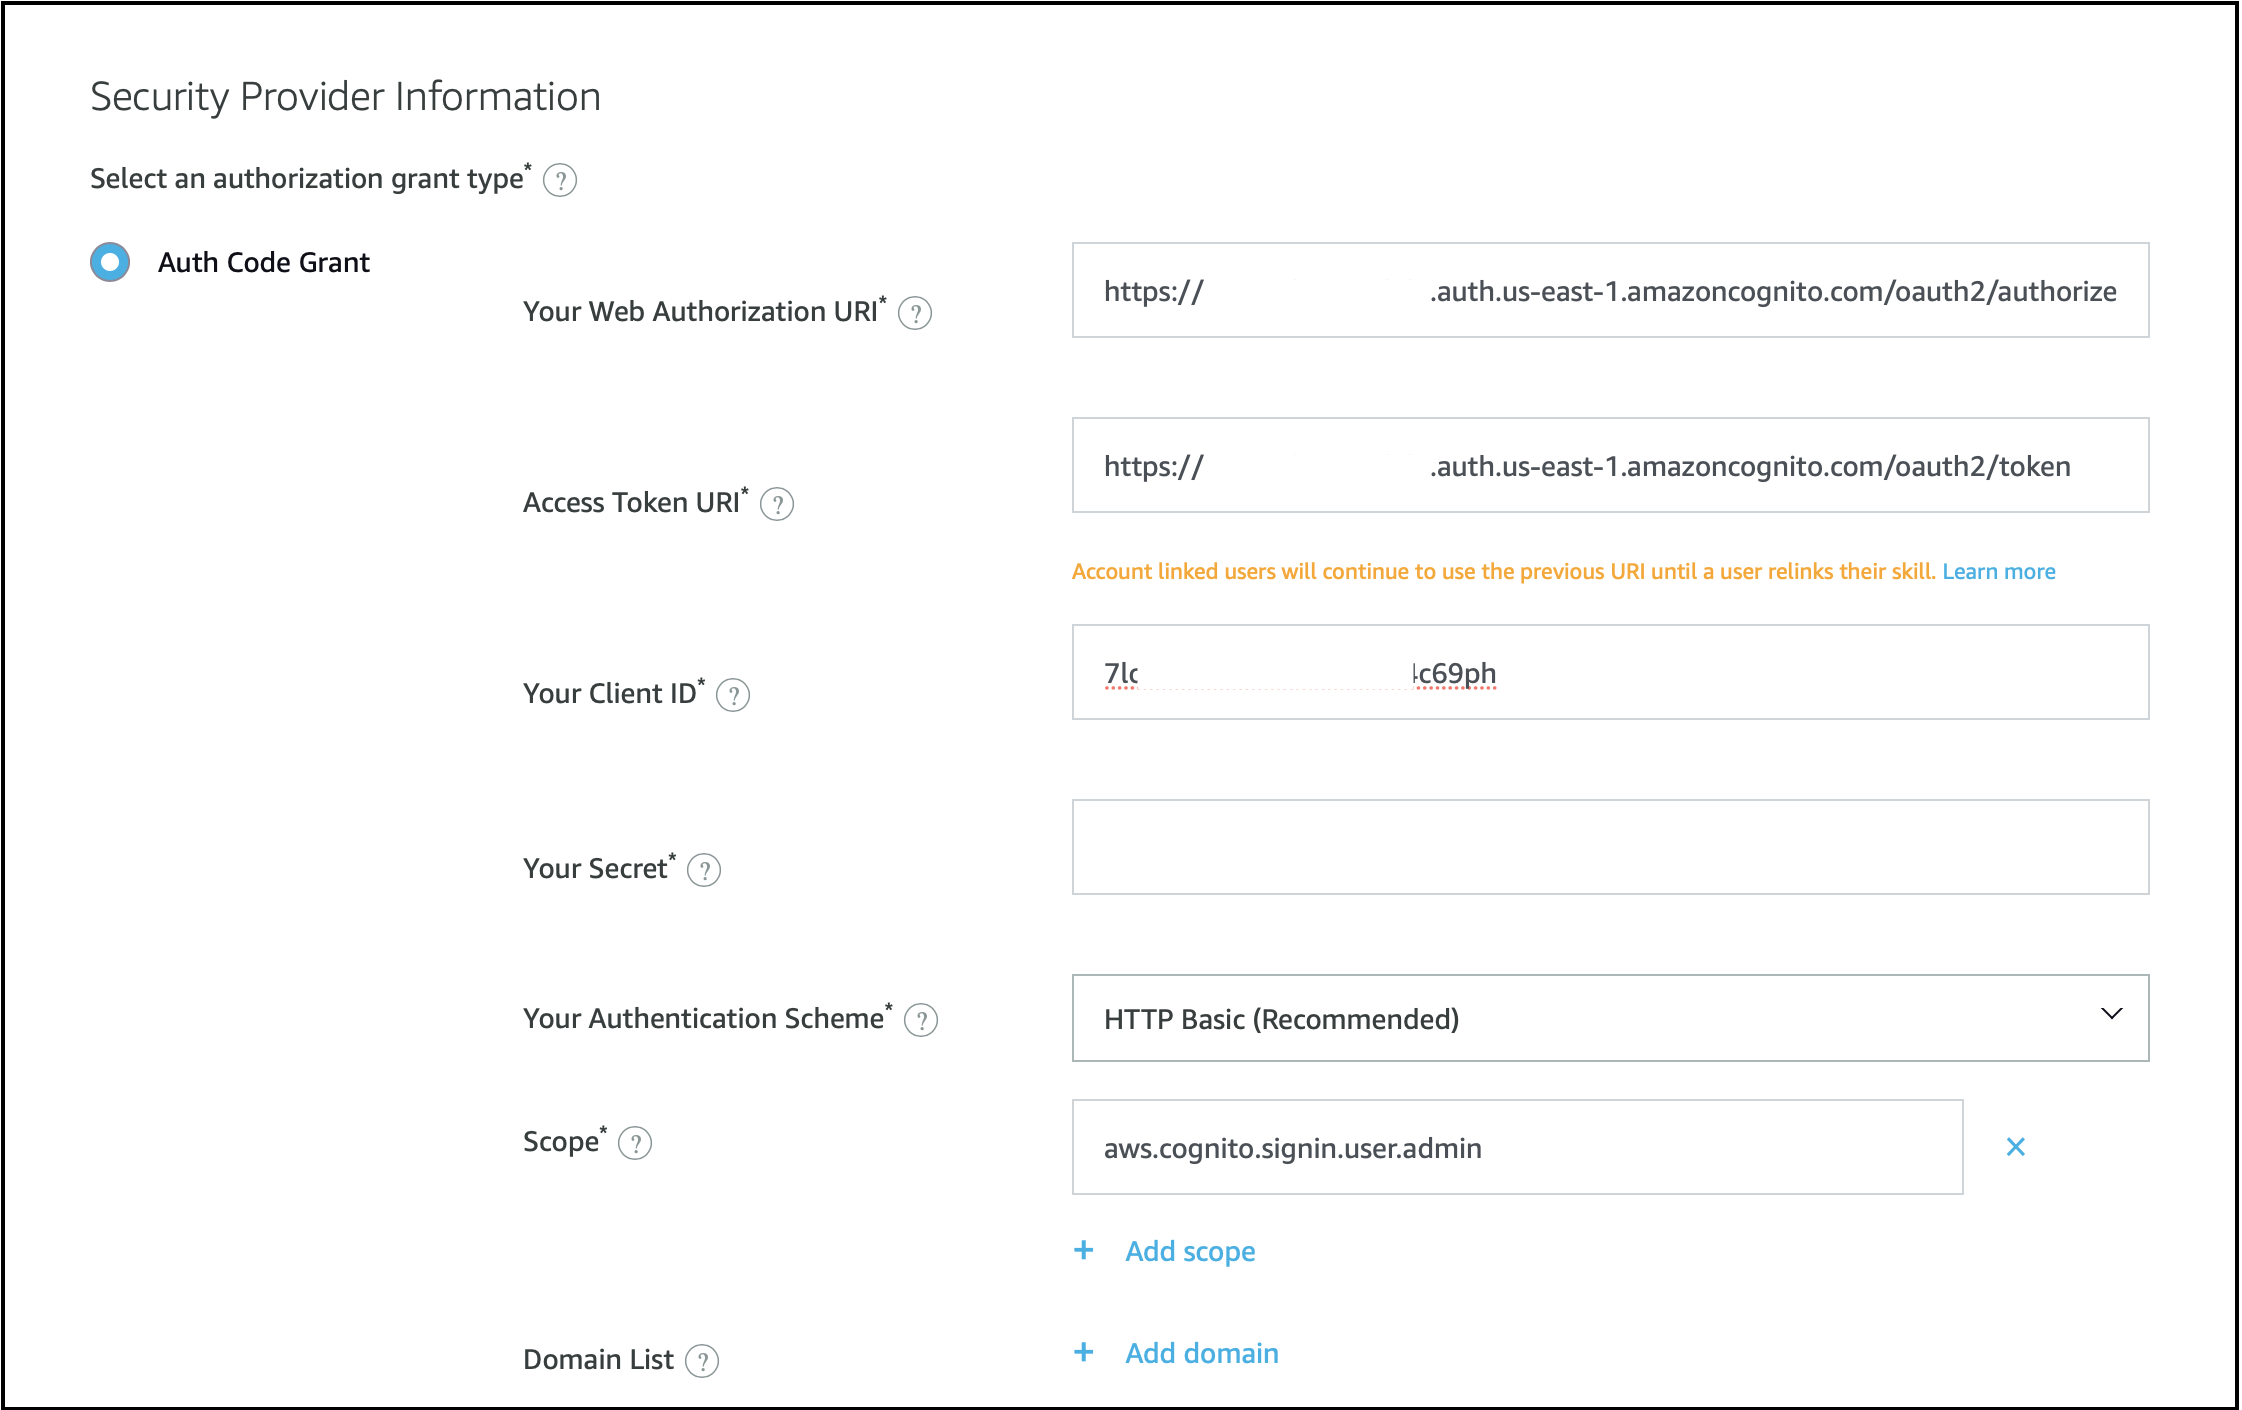Click the Auth Code Grant label text
Screen dimensions: 2242x1410
coord(264,262)
